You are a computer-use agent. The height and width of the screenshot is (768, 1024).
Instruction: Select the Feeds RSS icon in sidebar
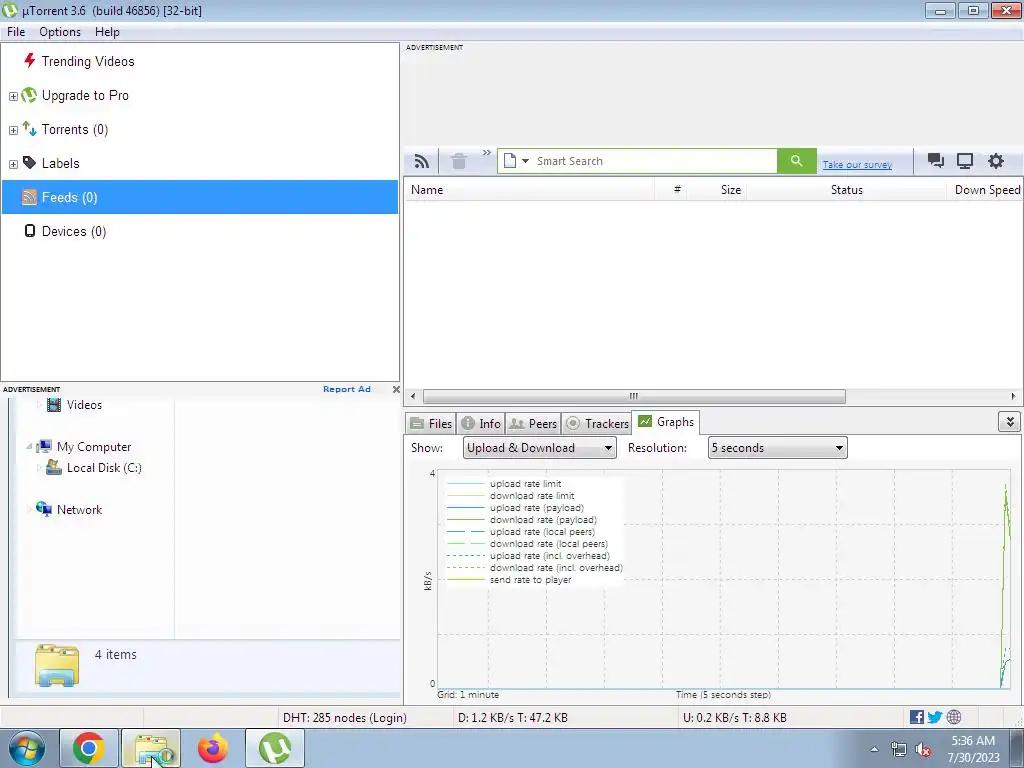[29, 197]
